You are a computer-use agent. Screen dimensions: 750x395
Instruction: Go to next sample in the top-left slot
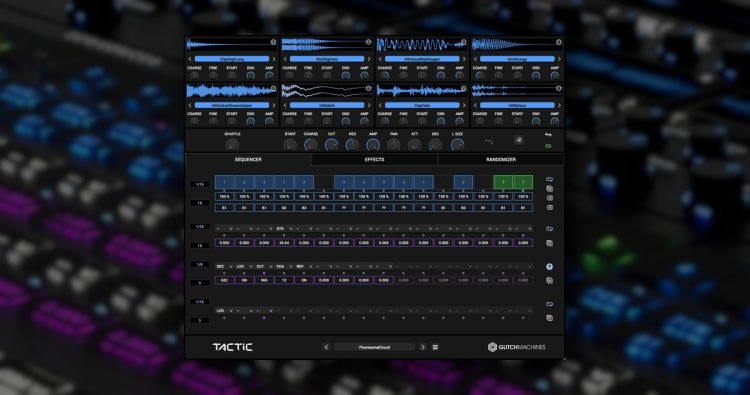(274, 59)
